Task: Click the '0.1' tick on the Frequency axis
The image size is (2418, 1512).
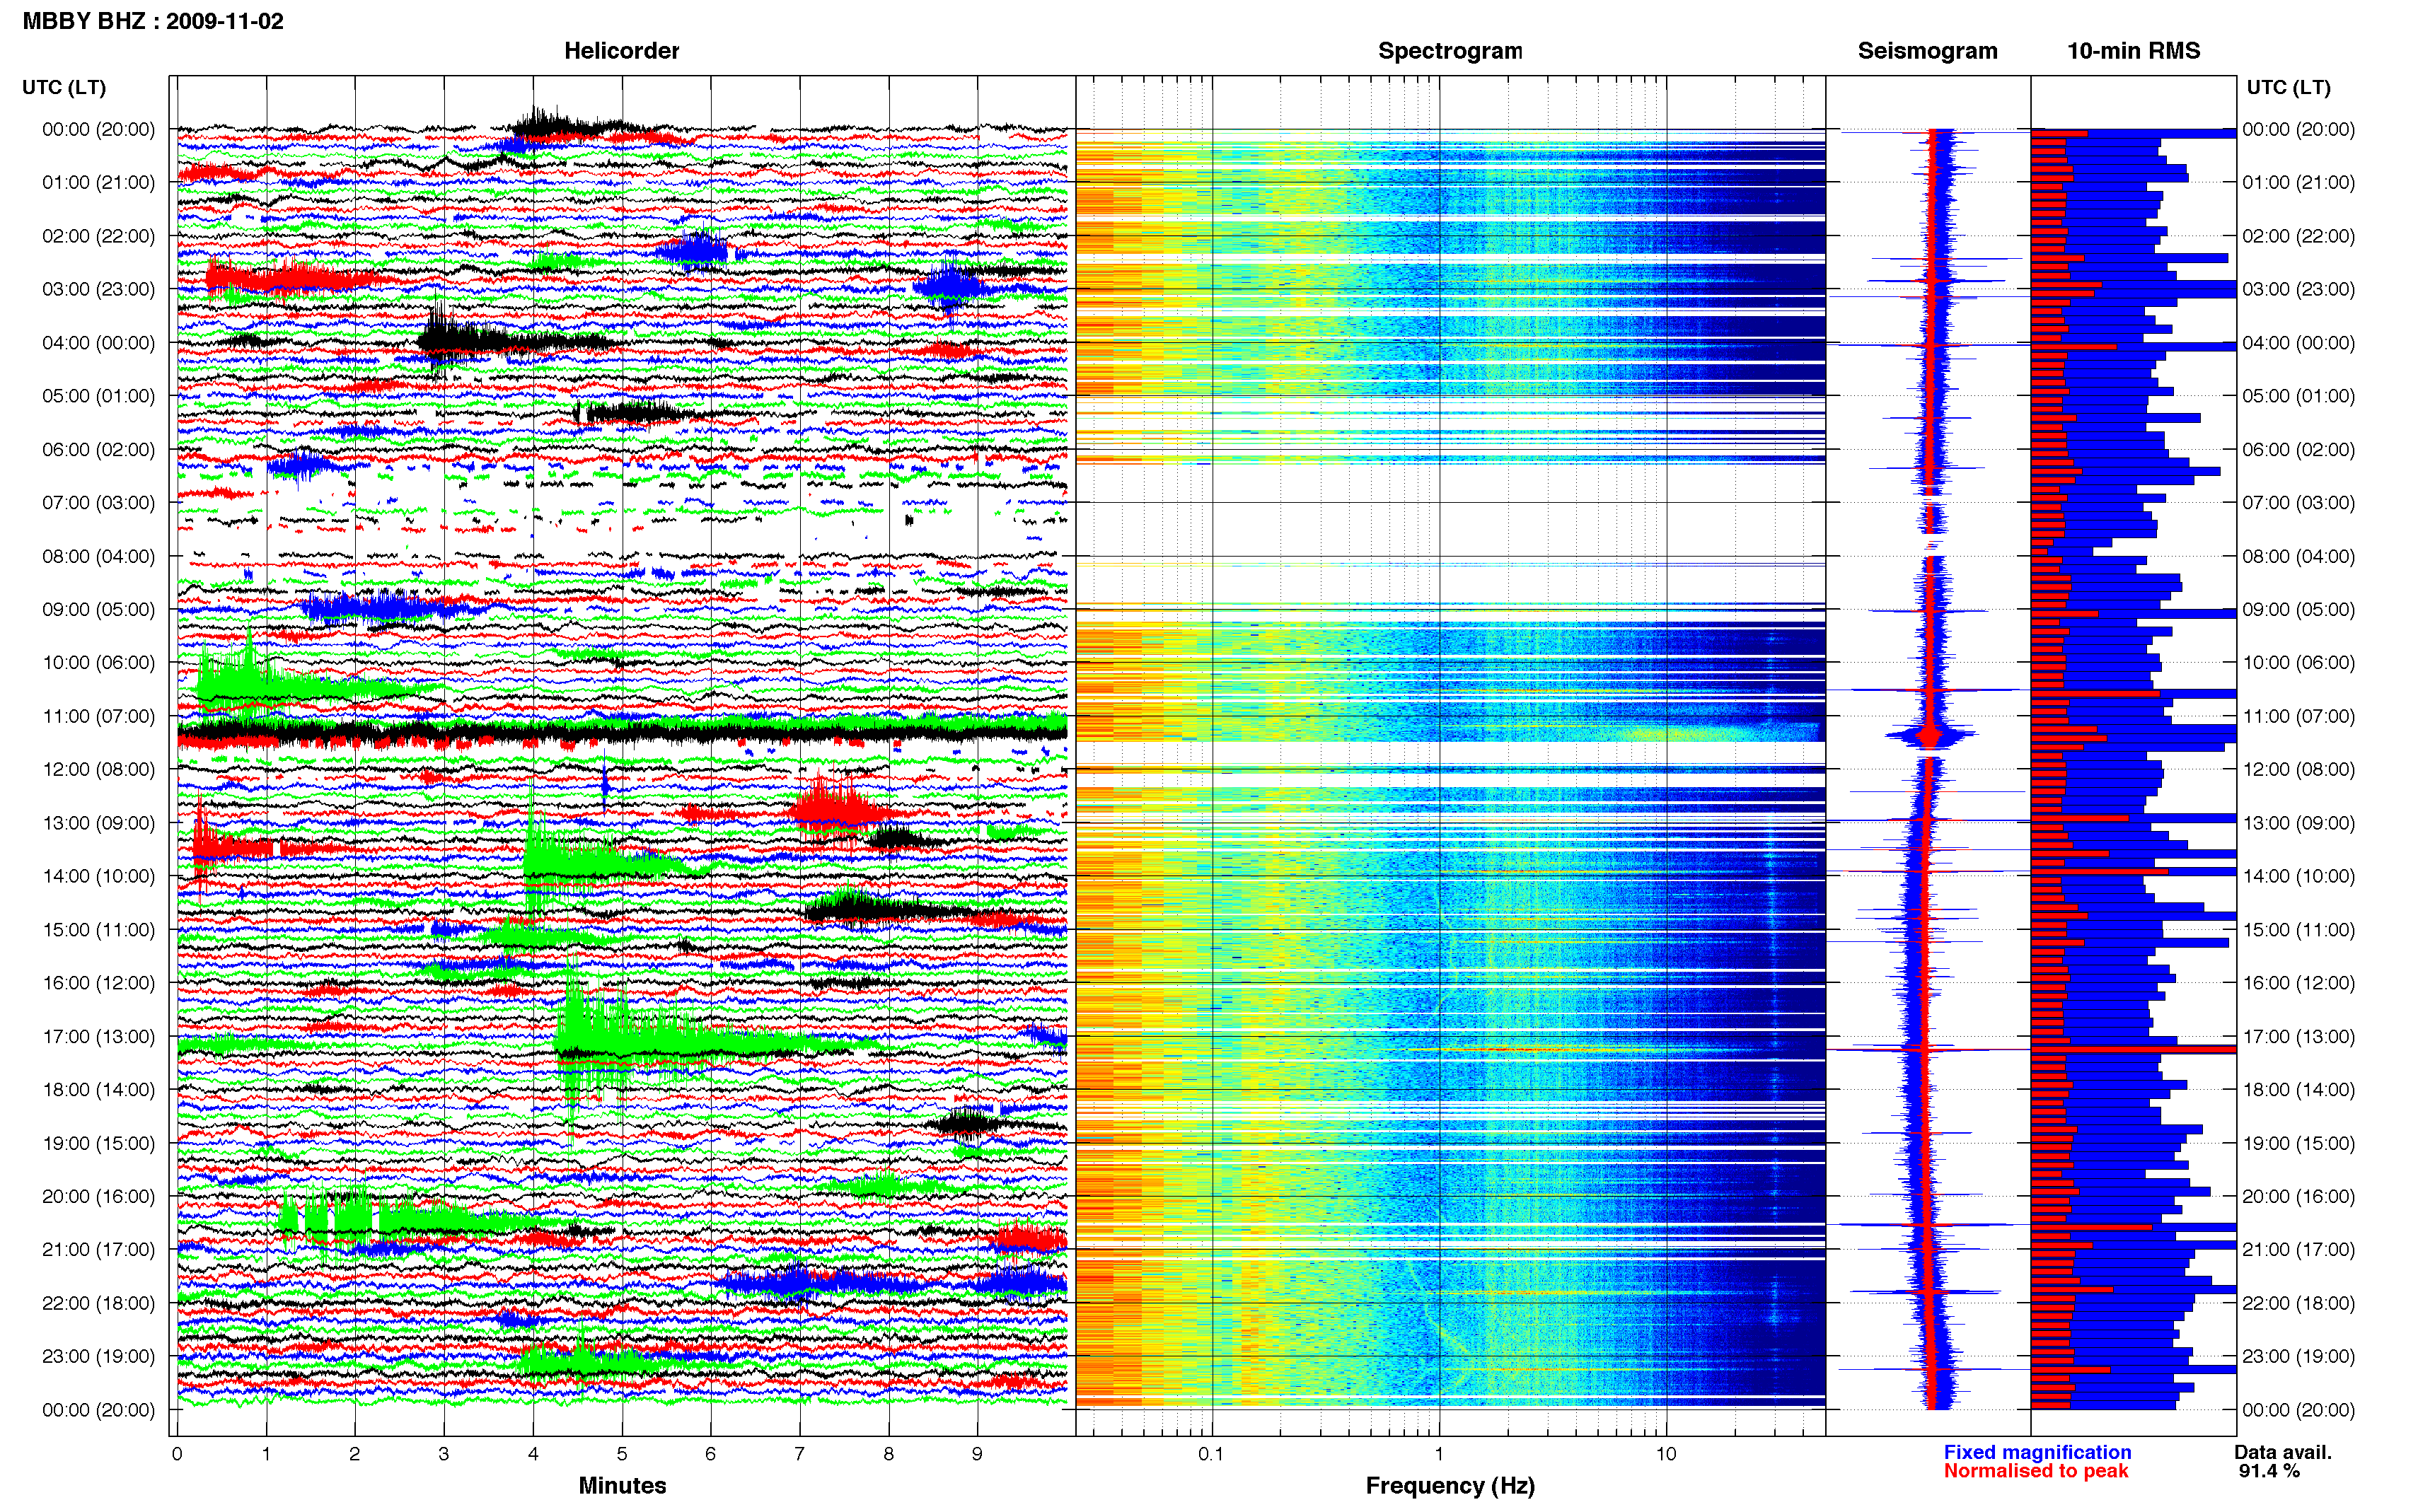Action: click(x=1211, y=1455)
